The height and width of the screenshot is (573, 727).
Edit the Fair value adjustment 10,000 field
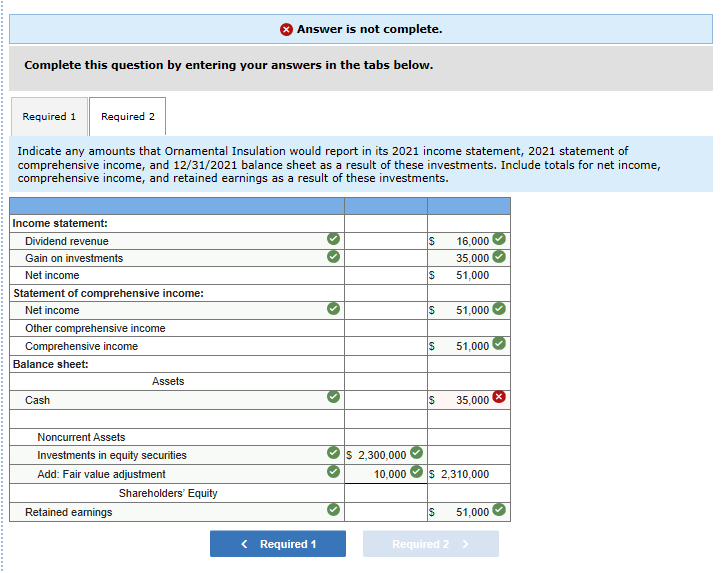(386, 474)
